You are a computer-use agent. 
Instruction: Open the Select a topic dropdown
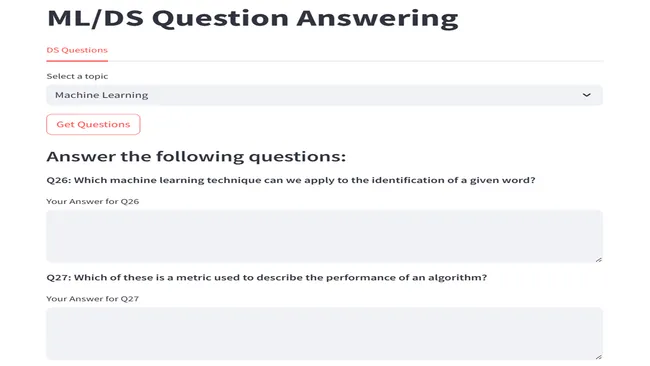click(324, 95)
